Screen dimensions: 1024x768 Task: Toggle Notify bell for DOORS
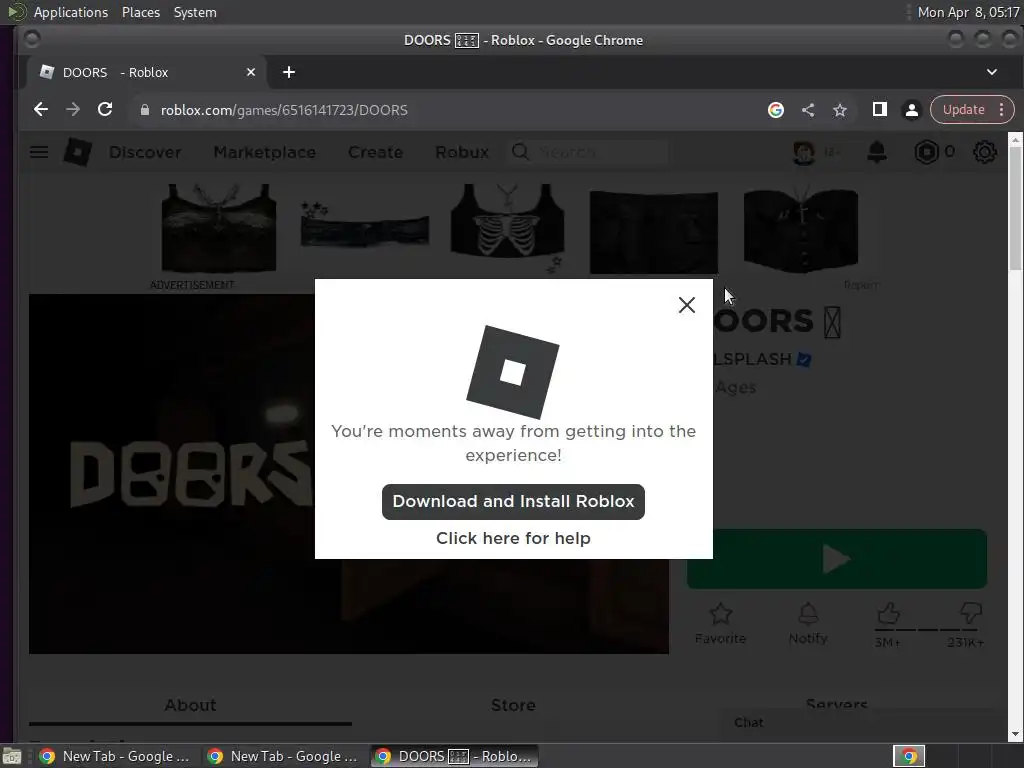(x=808, y=624)
